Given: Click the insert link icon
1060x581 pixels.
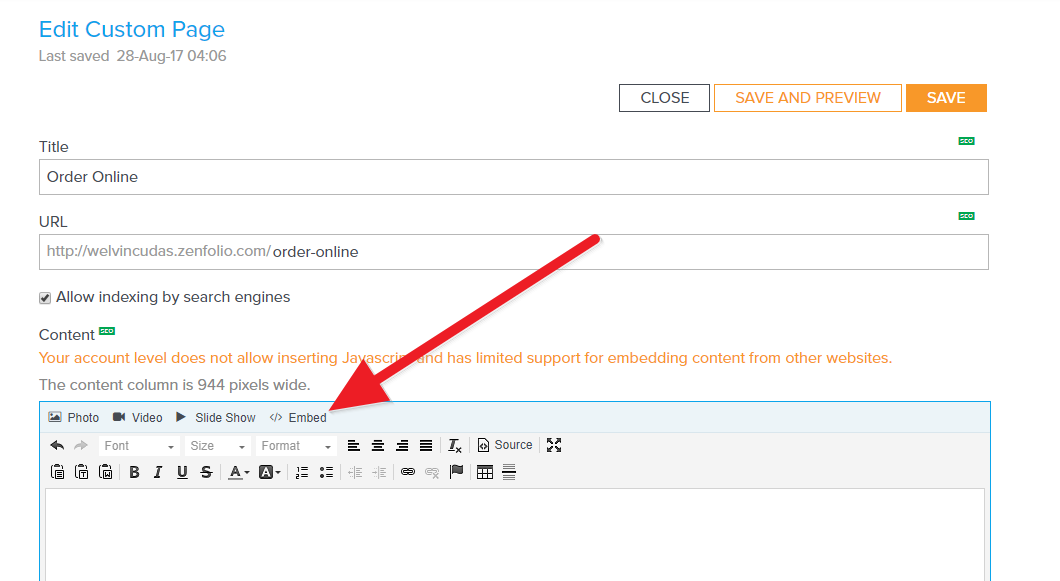Looking at the screenshot, I should [x=407, y=472].
